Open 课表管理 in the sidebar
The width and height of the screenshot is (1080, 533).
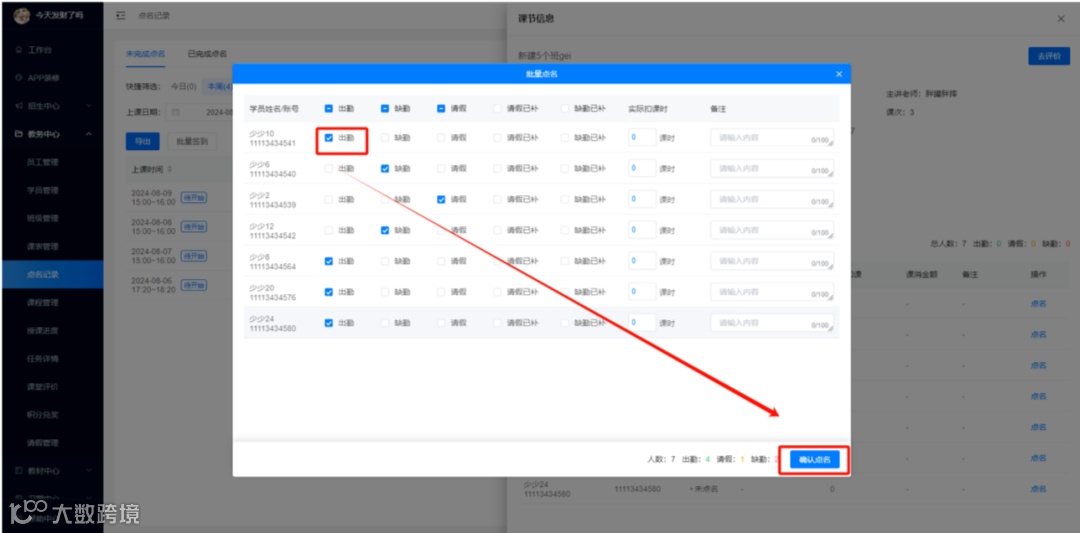[43, 247]
